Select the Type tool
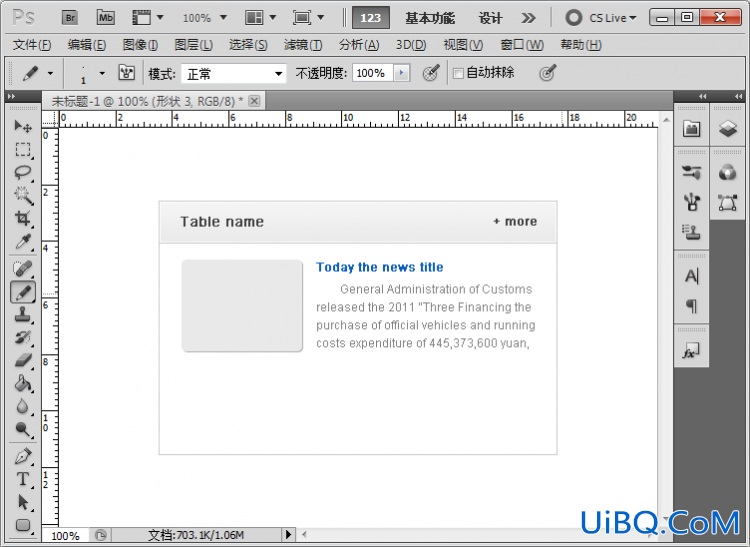The width and height of the screenshot is (750, 547). (x=22, y=480)
